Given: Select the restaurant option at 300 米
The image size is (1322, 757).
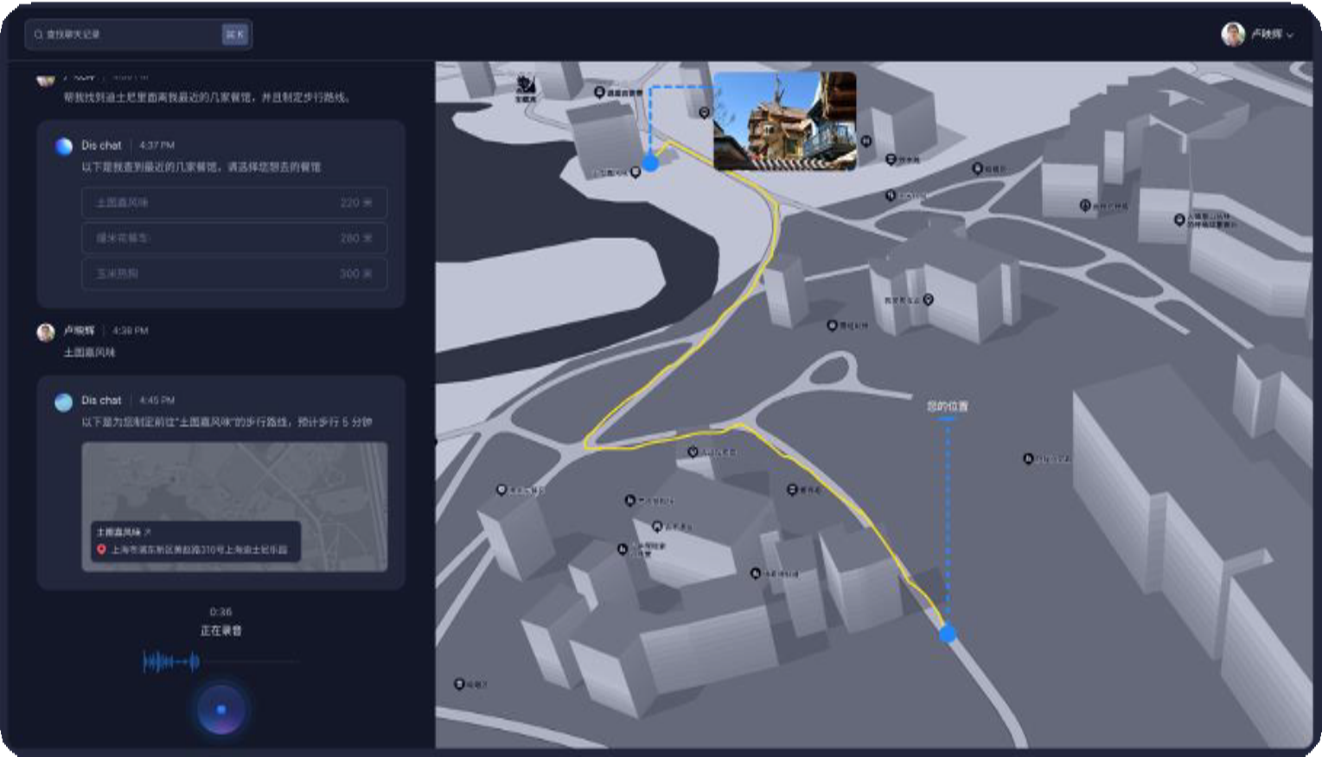Looking at the screenshot, I should (234, 273).
